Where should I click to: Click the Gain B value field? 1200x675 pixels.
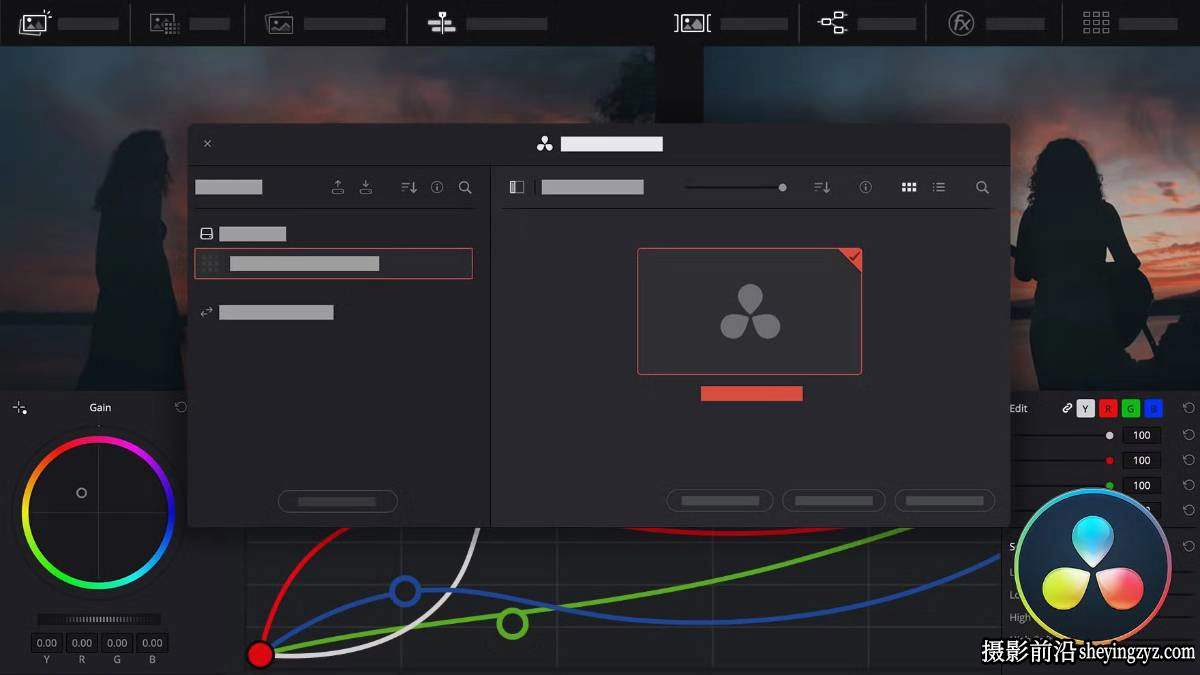click(152, 643)
